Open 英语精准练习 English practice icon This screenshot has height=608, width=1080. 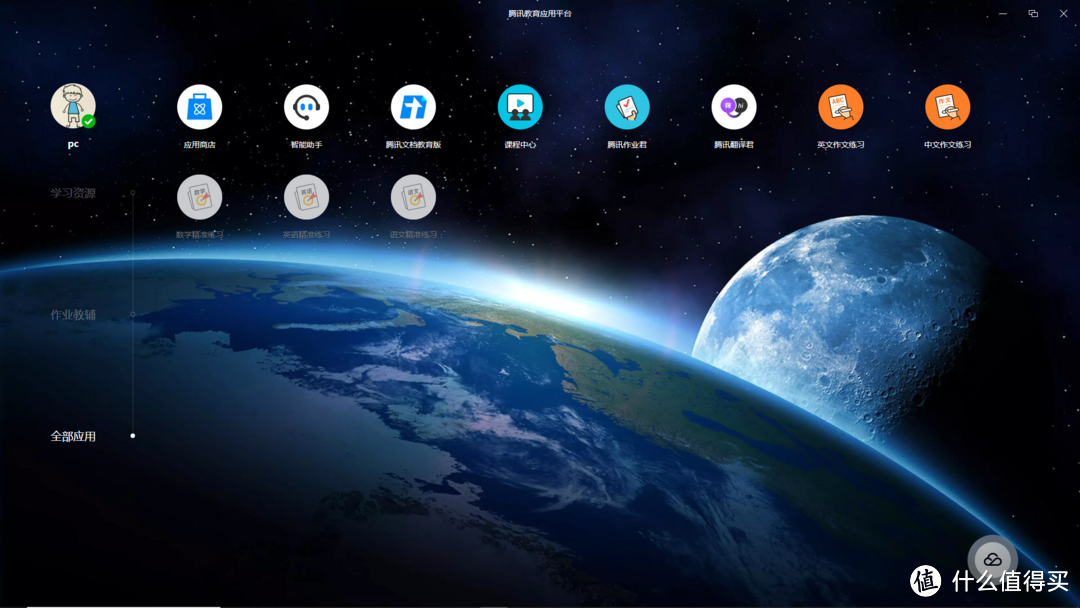307,198
